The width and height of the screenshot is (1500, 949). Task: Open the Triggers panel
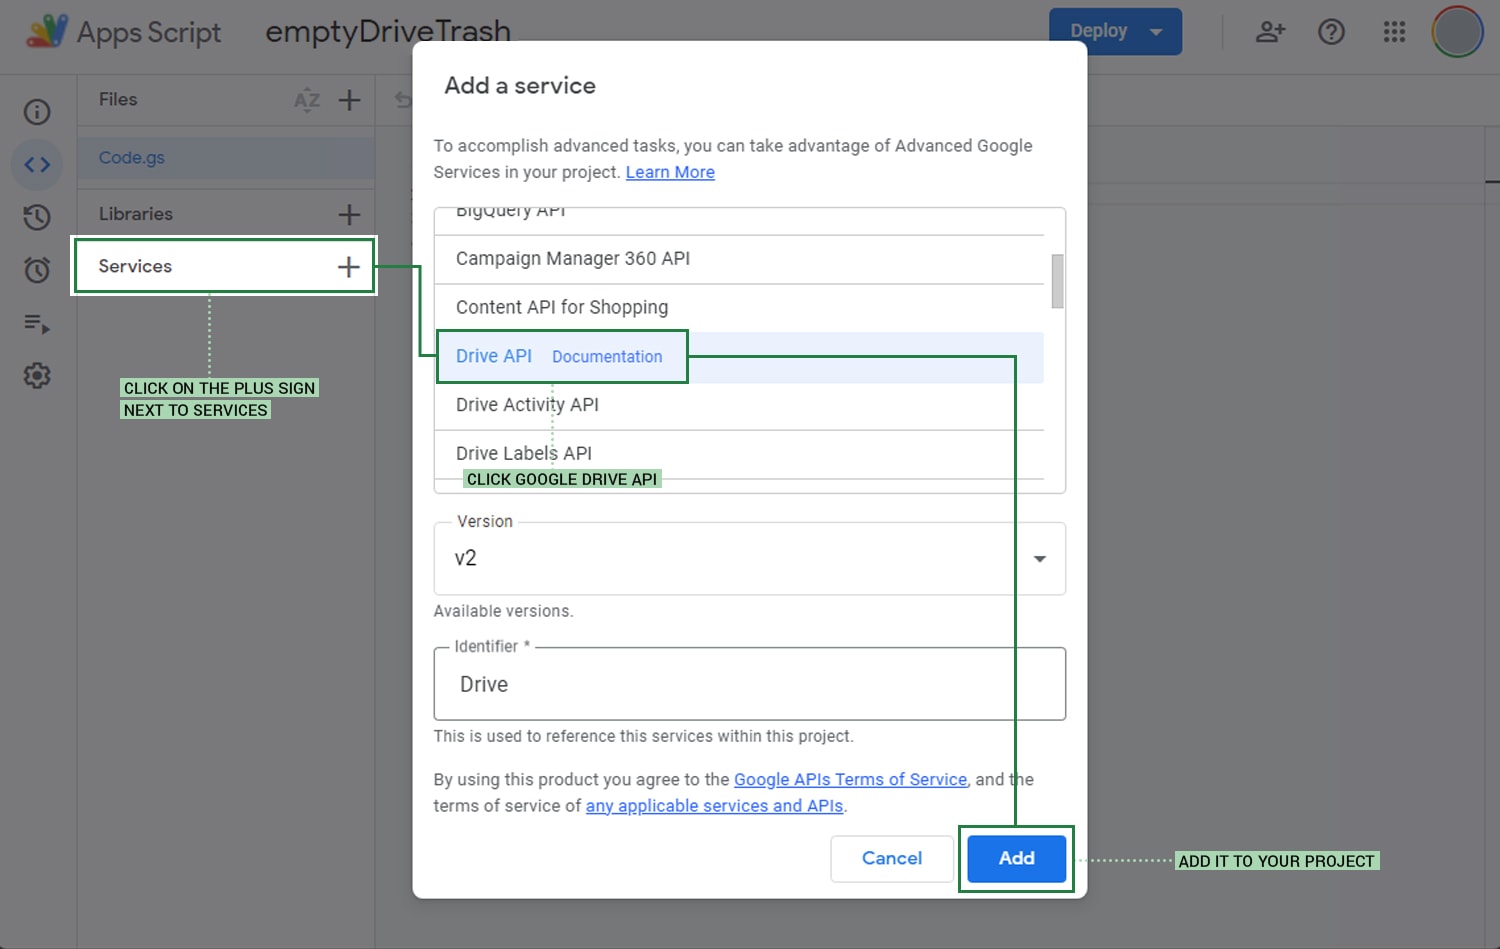pos(36,270)
